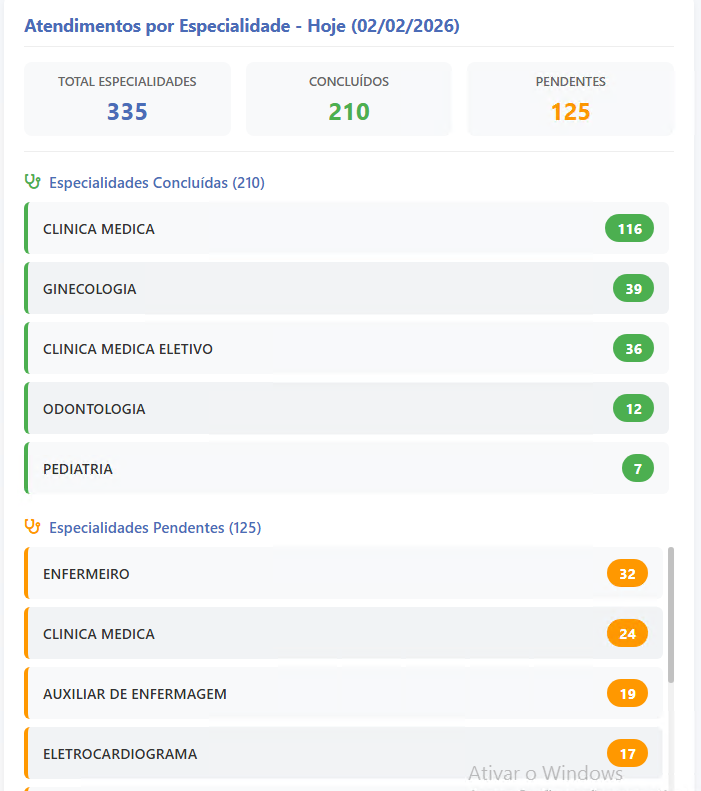Click the green 39 badge for Ginecologia
This screenshot has height=791, width=701.
click(633, 289)
